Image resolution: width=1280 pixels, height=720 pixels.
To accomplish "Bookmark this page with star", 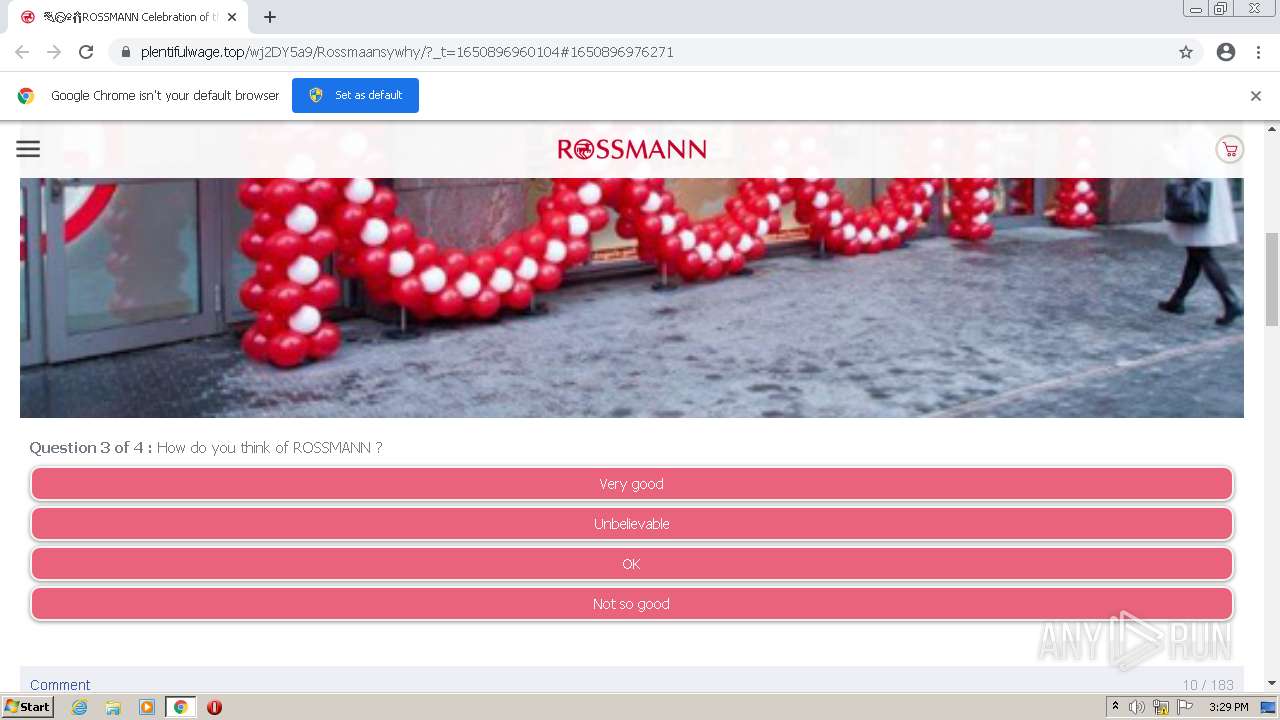I will tap(1186, 52).
